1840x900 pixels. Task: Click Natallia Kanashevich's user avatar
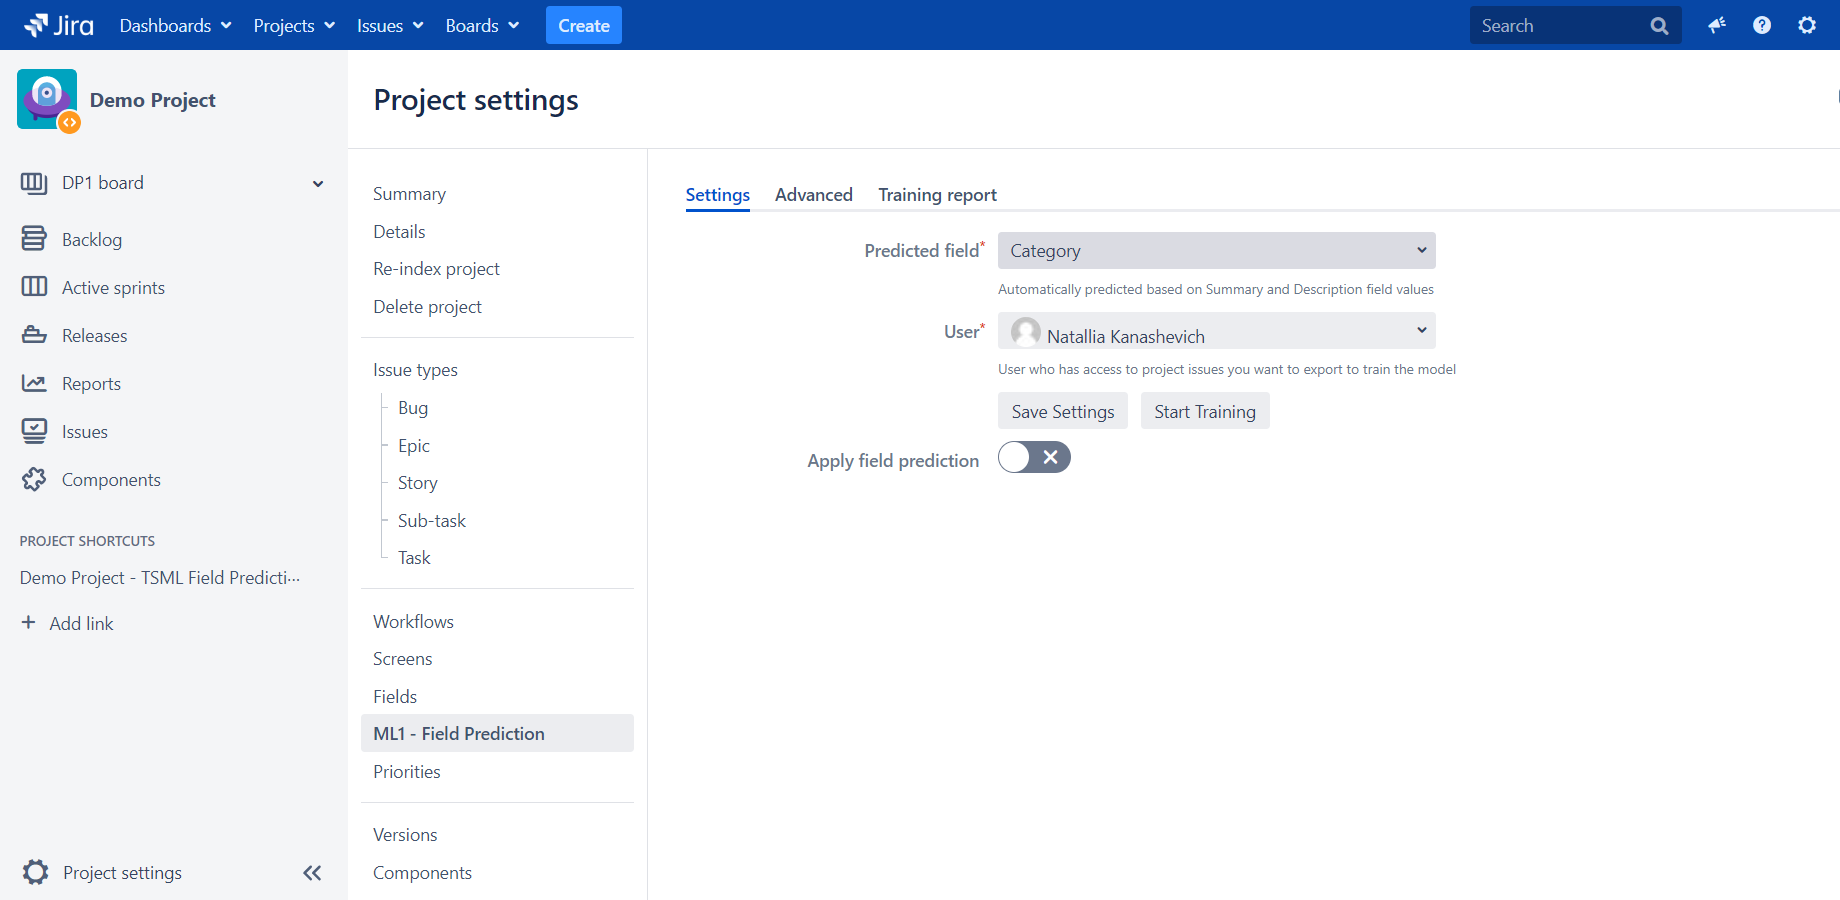pyautogui.click(x=1025, y=332)
